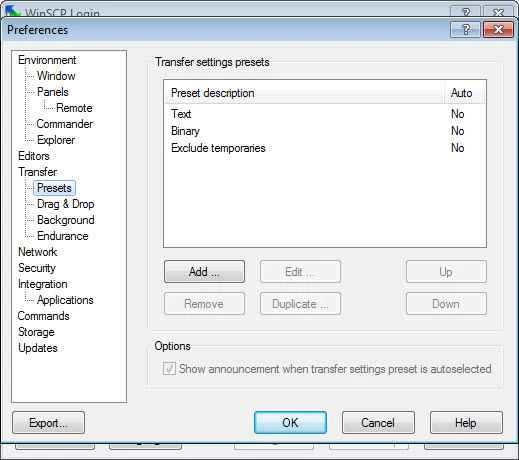
Task: Open the Updates preferences page
Action: point(38,348)
